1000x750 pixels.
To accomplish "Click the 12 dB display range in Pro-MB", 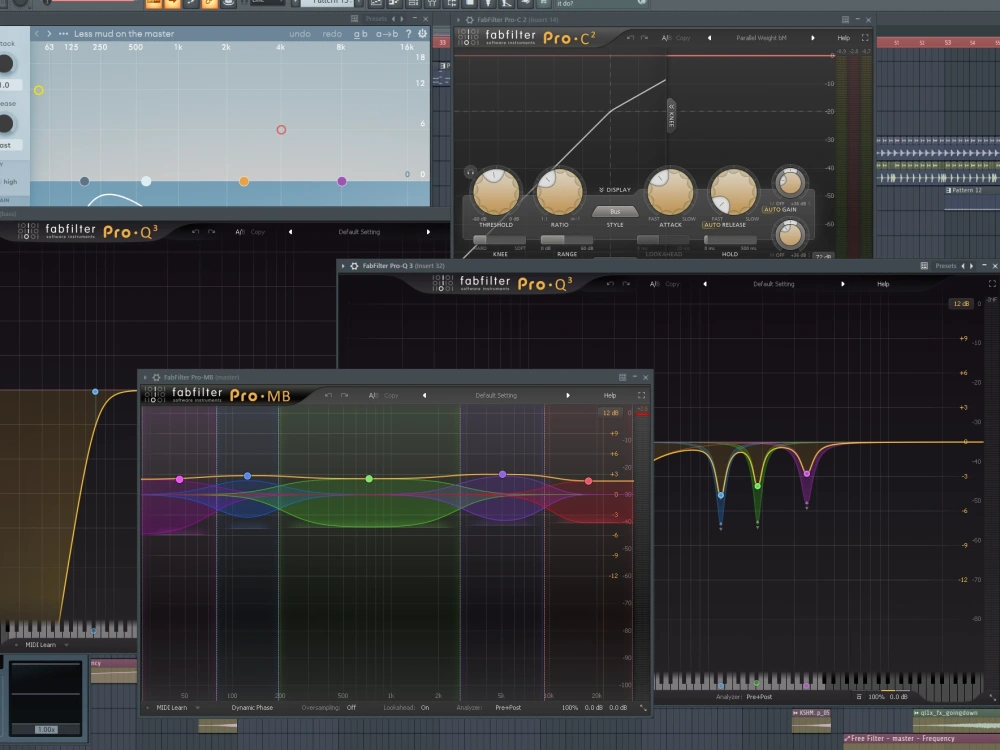I will click(x=610, y=413).
